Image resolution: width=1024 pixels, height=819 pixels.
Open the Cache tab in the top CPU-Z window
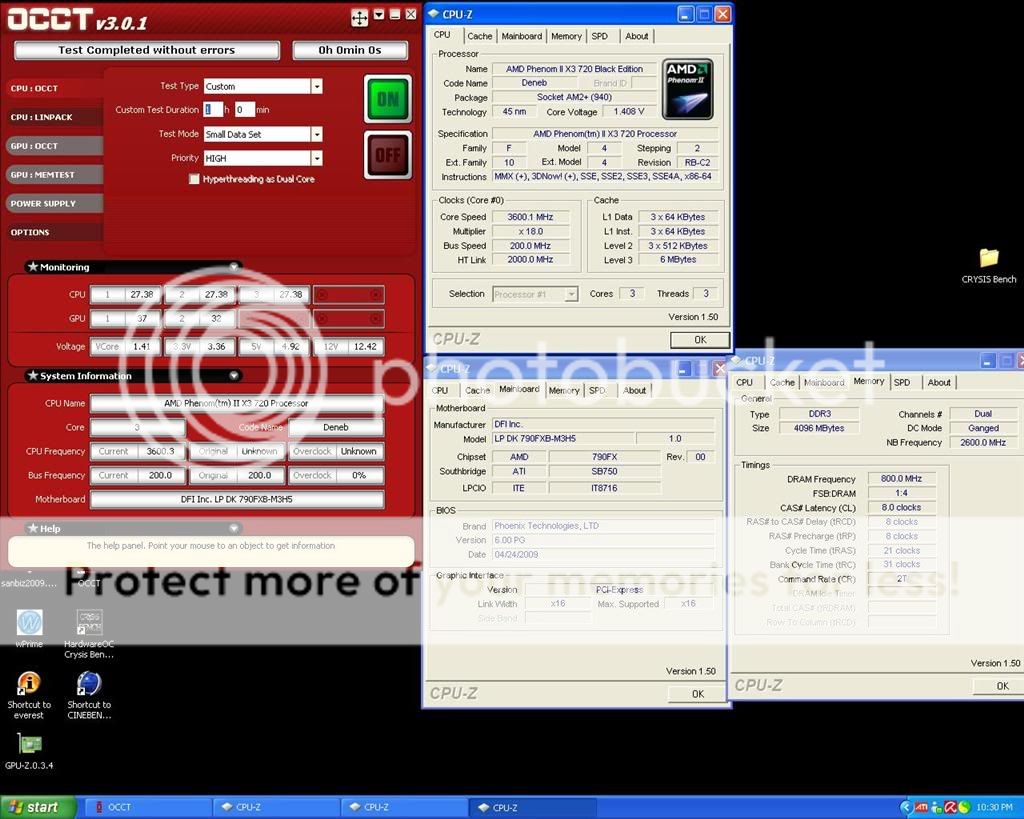click(479, 36)
